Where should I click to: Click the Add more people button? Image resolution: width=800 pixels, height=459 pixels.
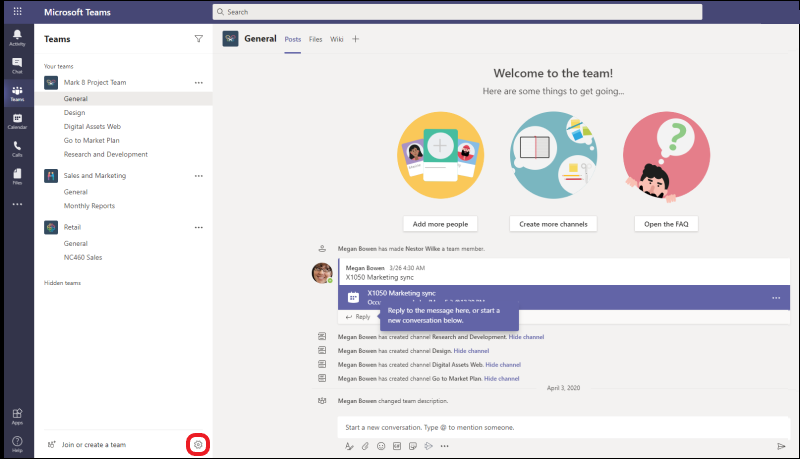(x=440, y=224)
